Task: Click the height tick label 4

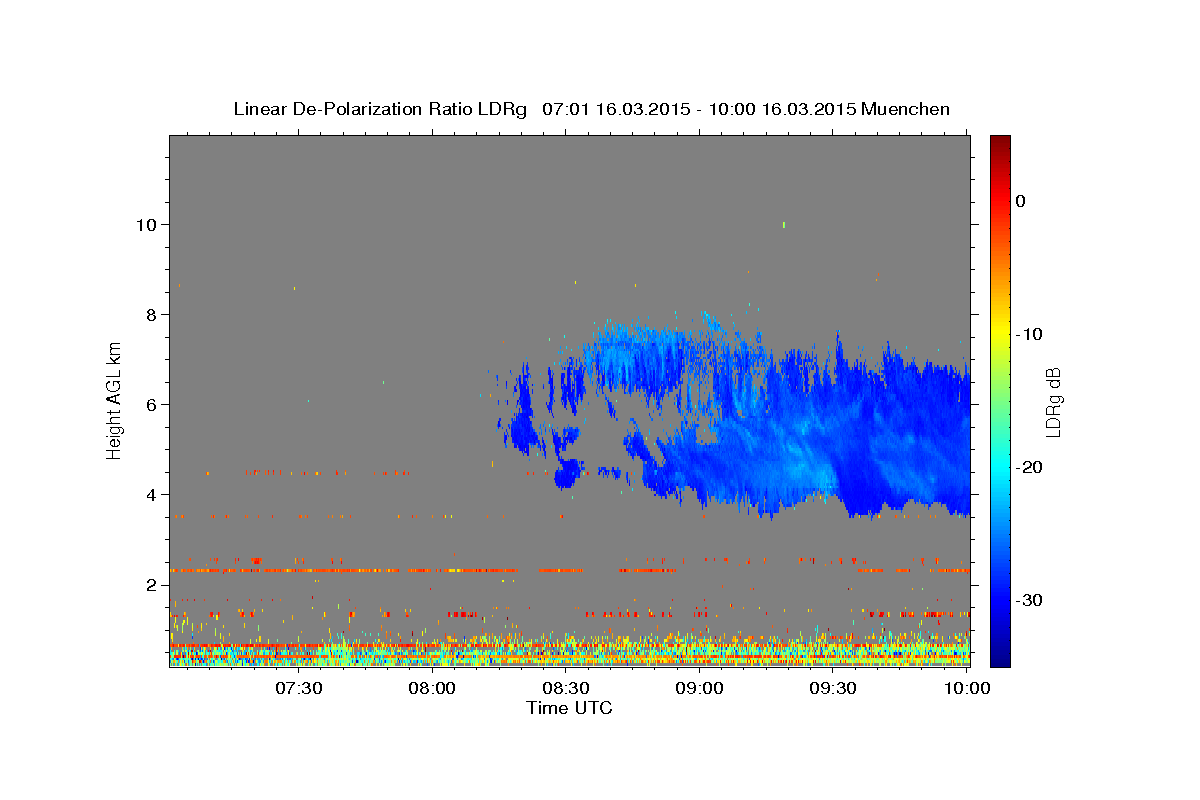Action: 150,495
